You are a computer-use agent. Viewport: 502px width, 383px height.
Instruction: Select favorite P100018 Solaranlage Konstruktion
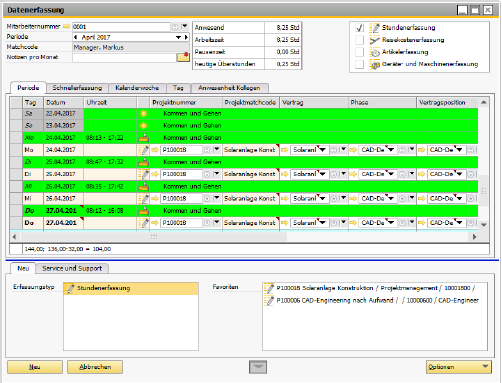[376, 288]
